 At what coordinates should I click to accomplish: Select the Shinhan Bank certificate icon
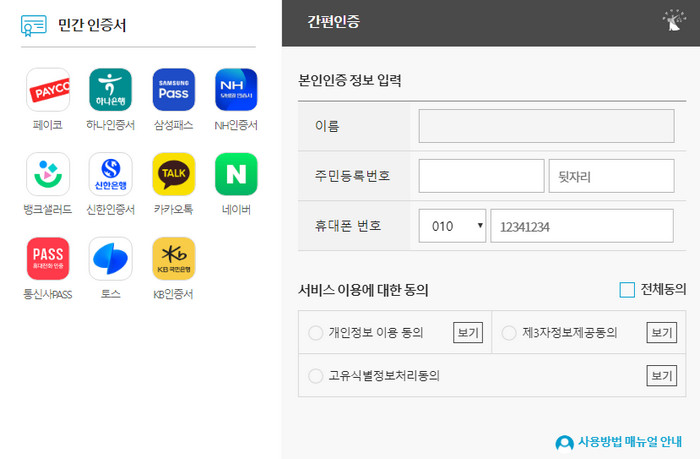point(110,174)
